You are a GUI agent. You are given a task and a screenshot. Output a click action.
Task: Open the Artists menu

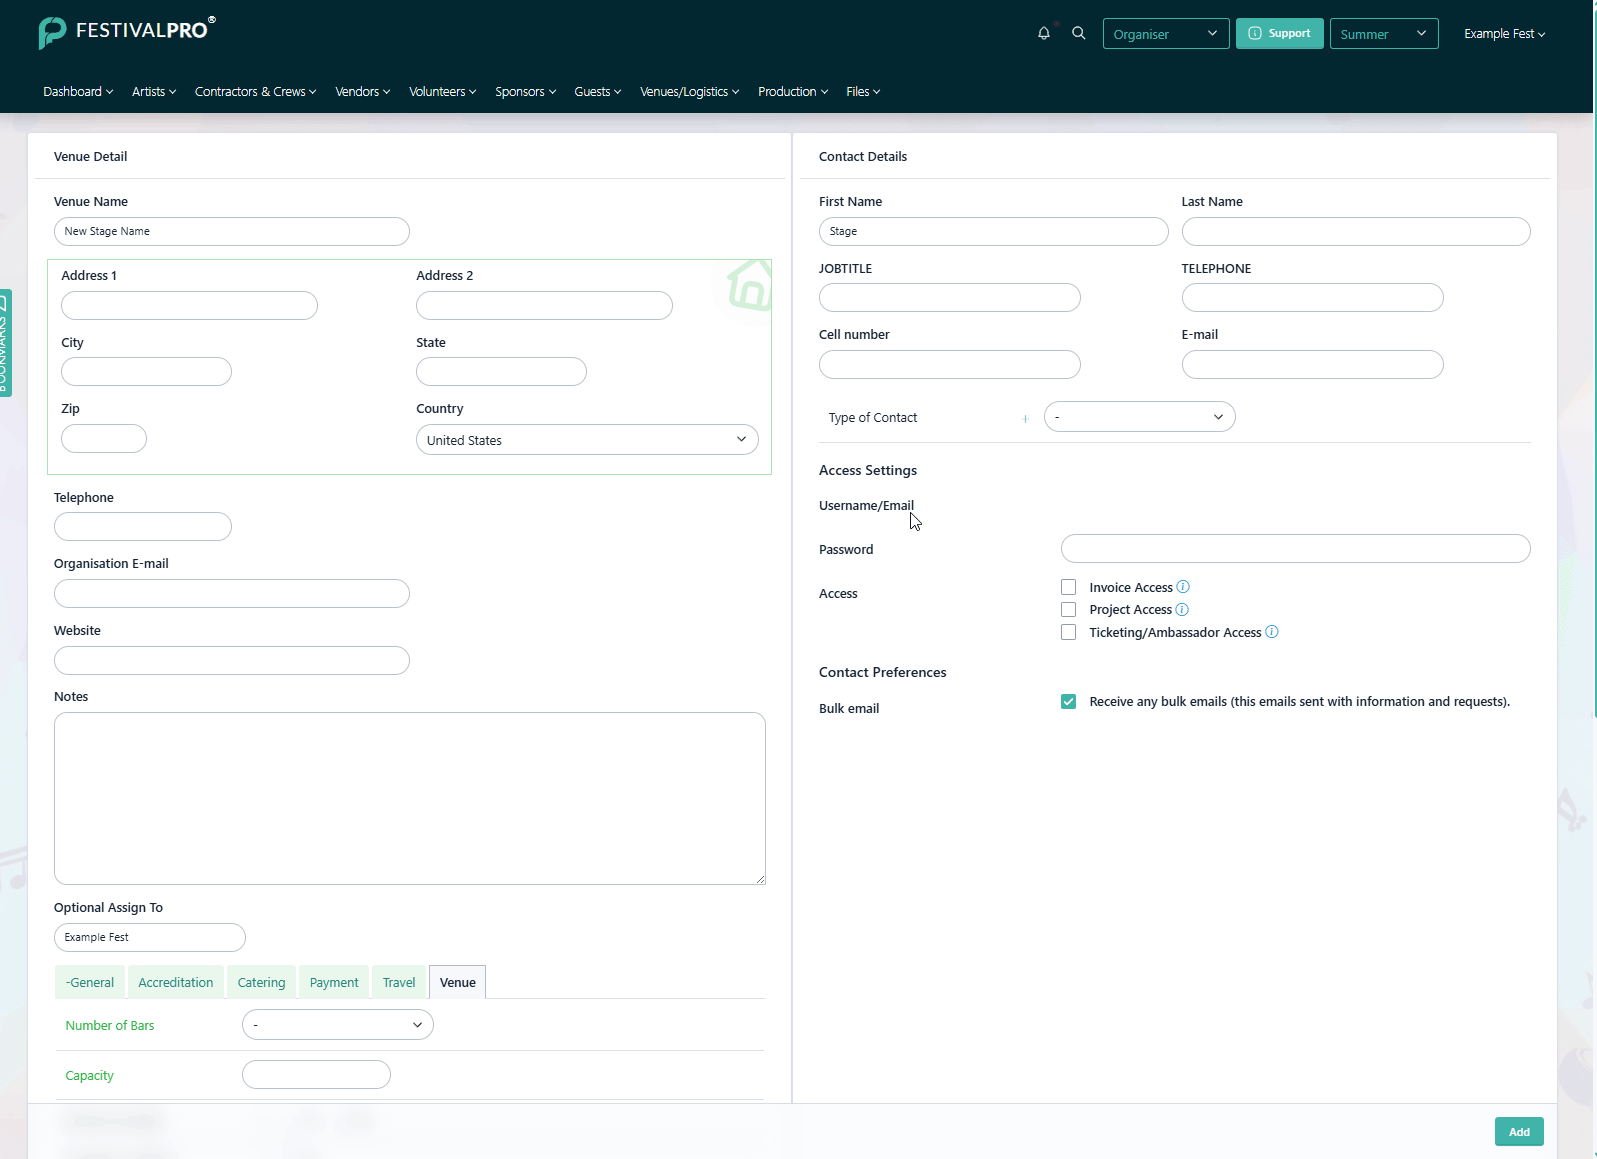[154, 92]
